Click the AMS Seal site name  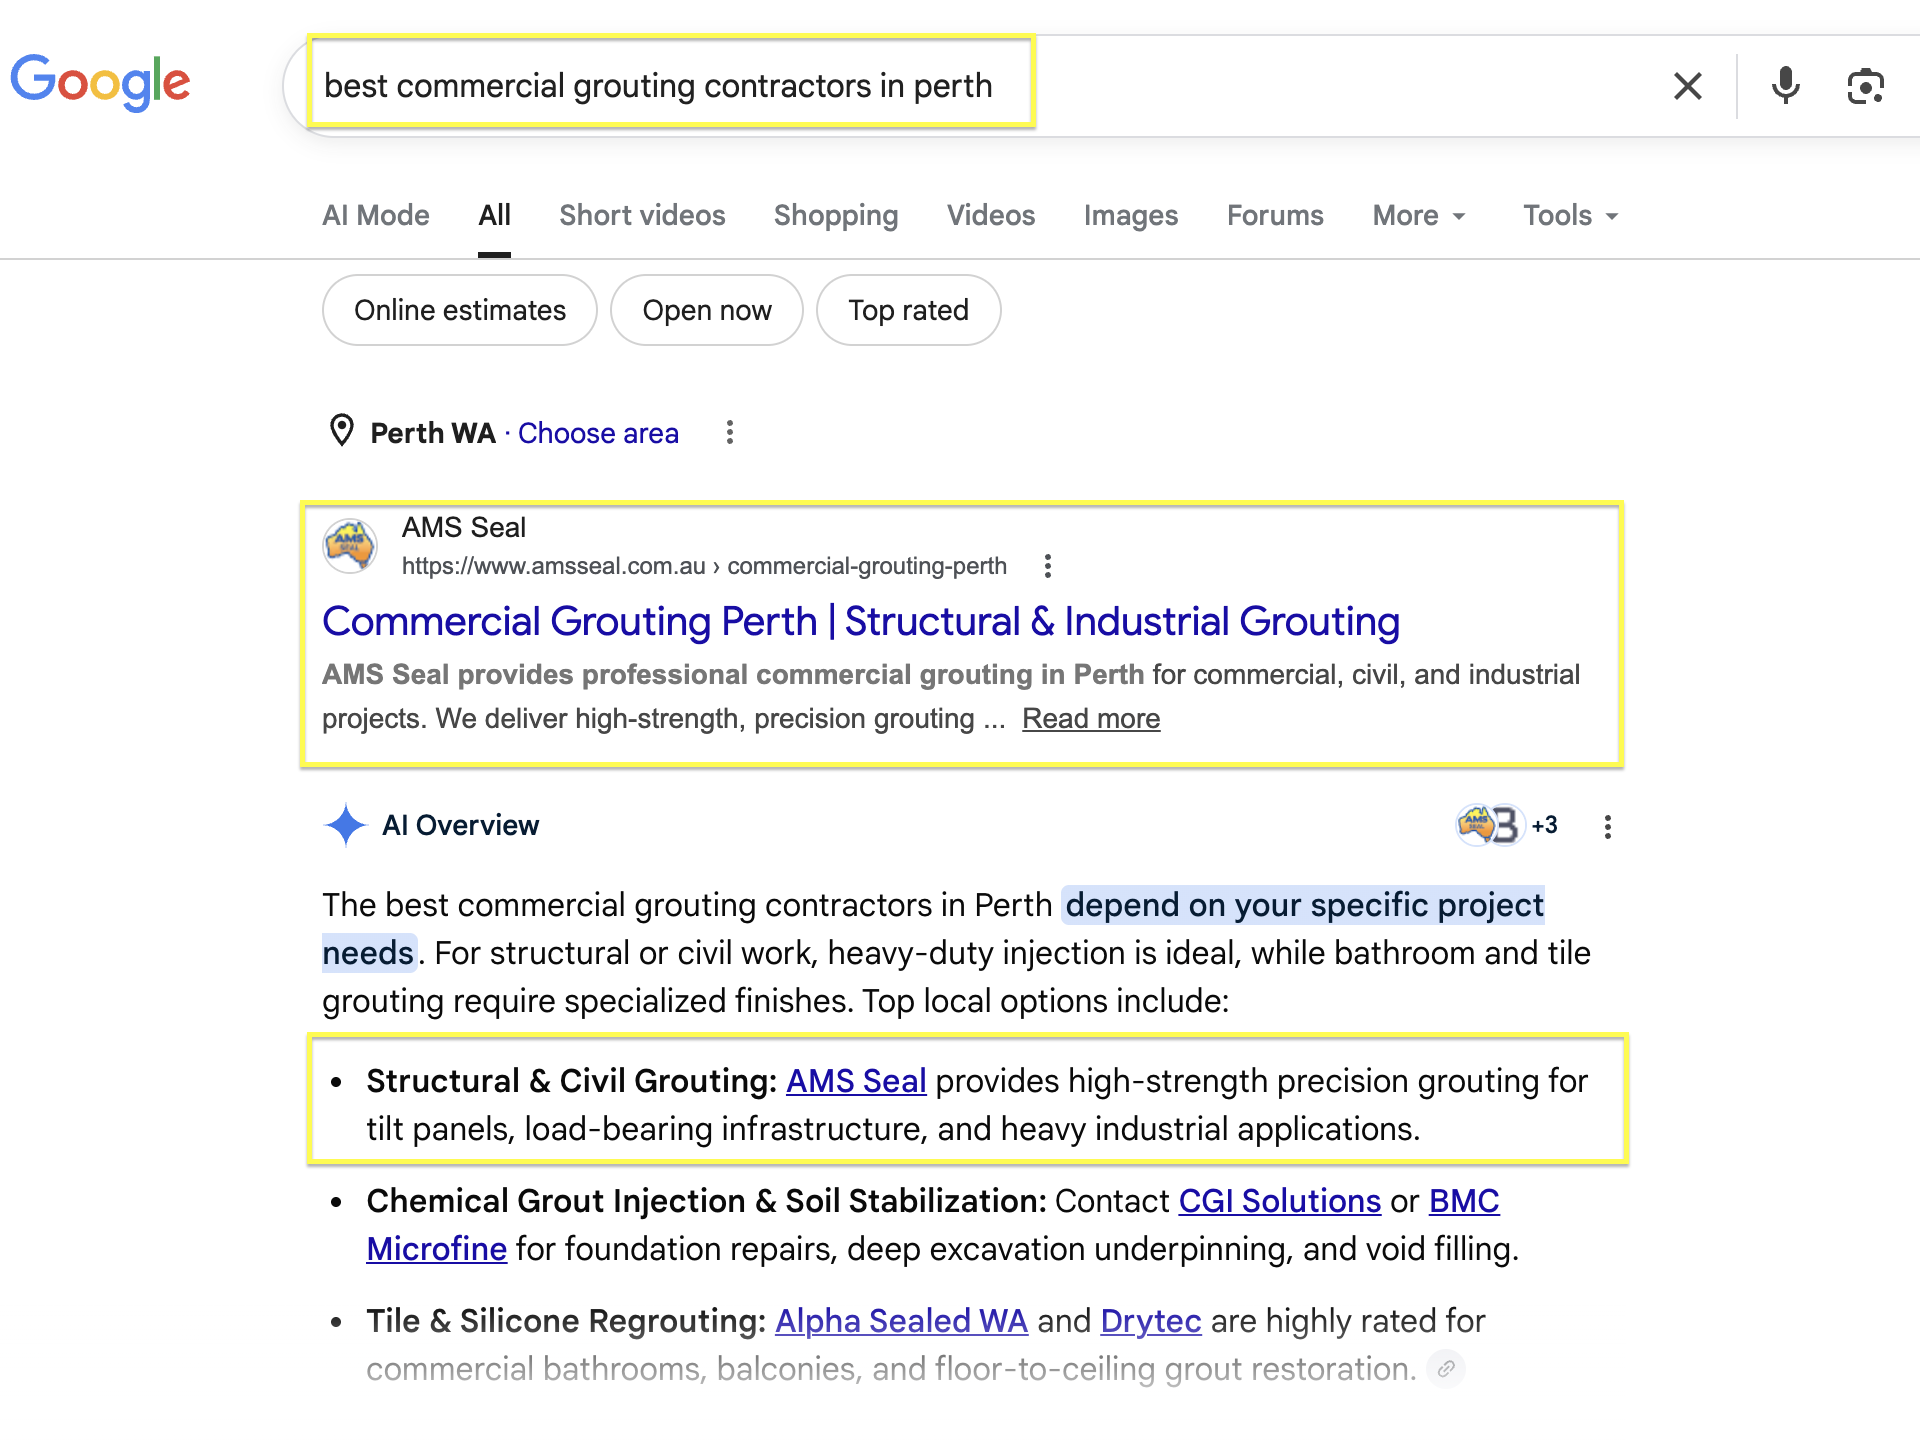tap(464, 527)
